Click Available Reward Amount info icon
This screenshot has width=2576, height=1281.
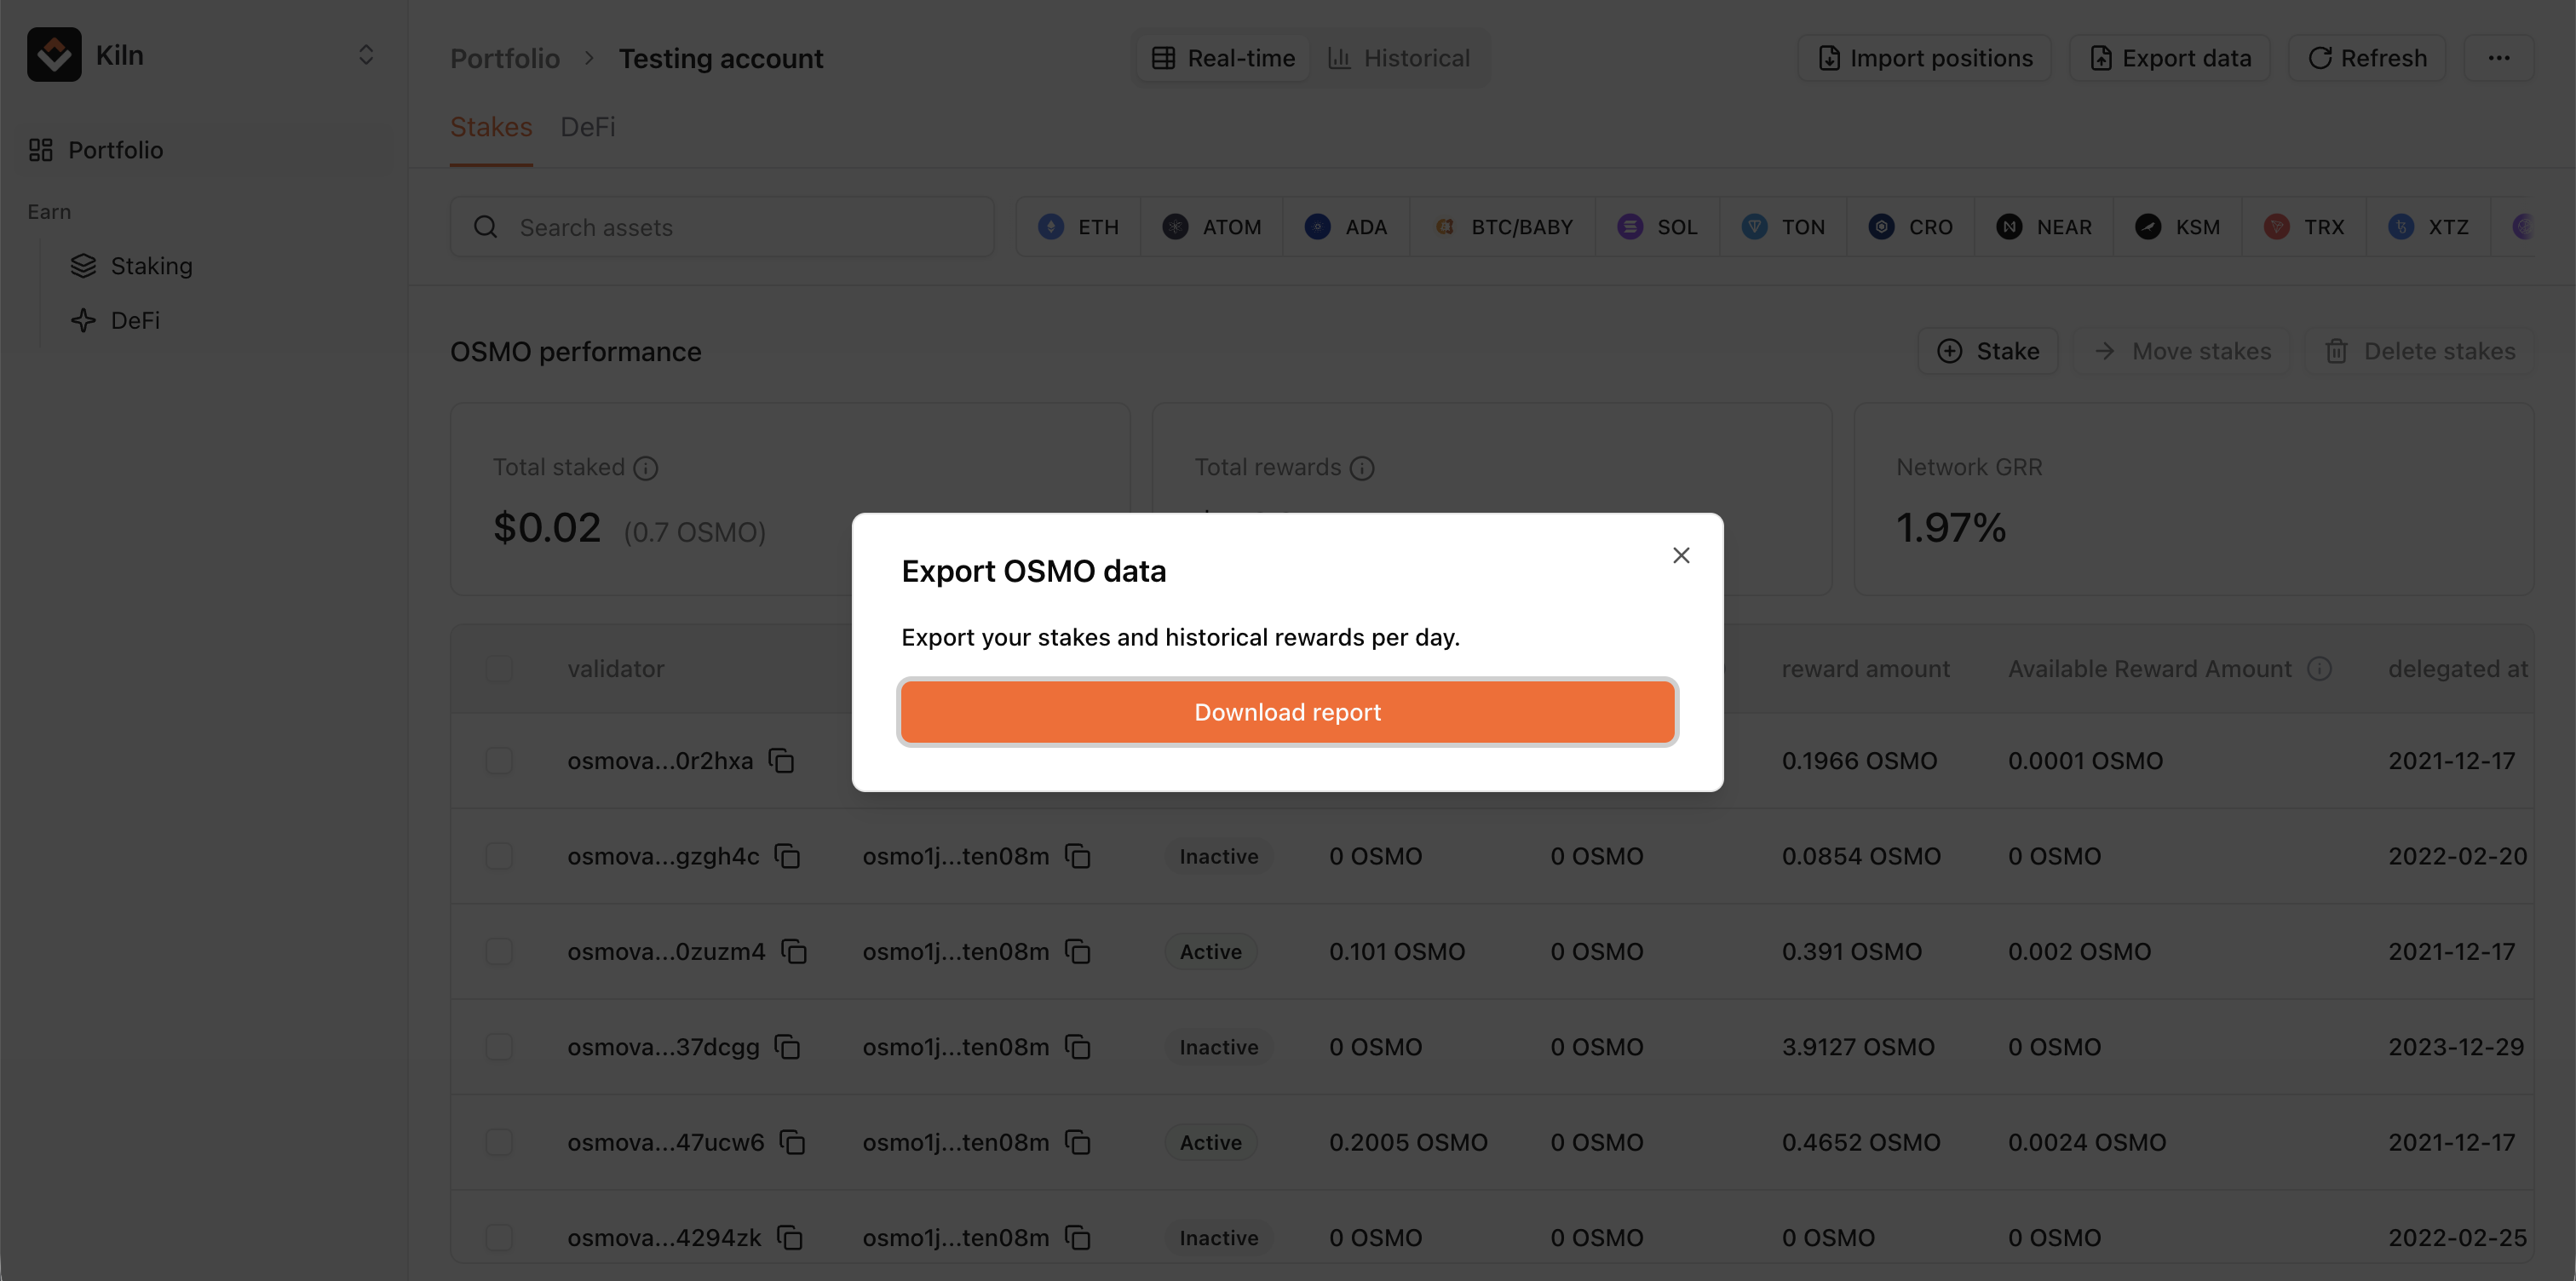coord(2320,669)
